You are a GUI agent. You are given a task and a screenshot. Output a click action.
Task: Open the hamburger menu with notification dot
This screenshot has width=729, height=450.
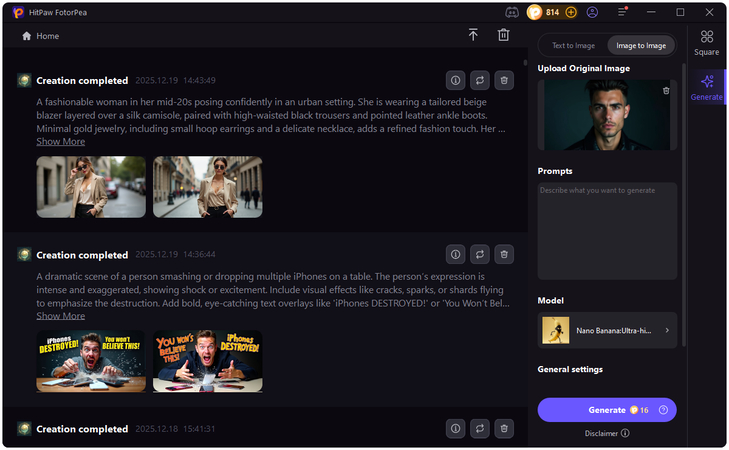623,12
